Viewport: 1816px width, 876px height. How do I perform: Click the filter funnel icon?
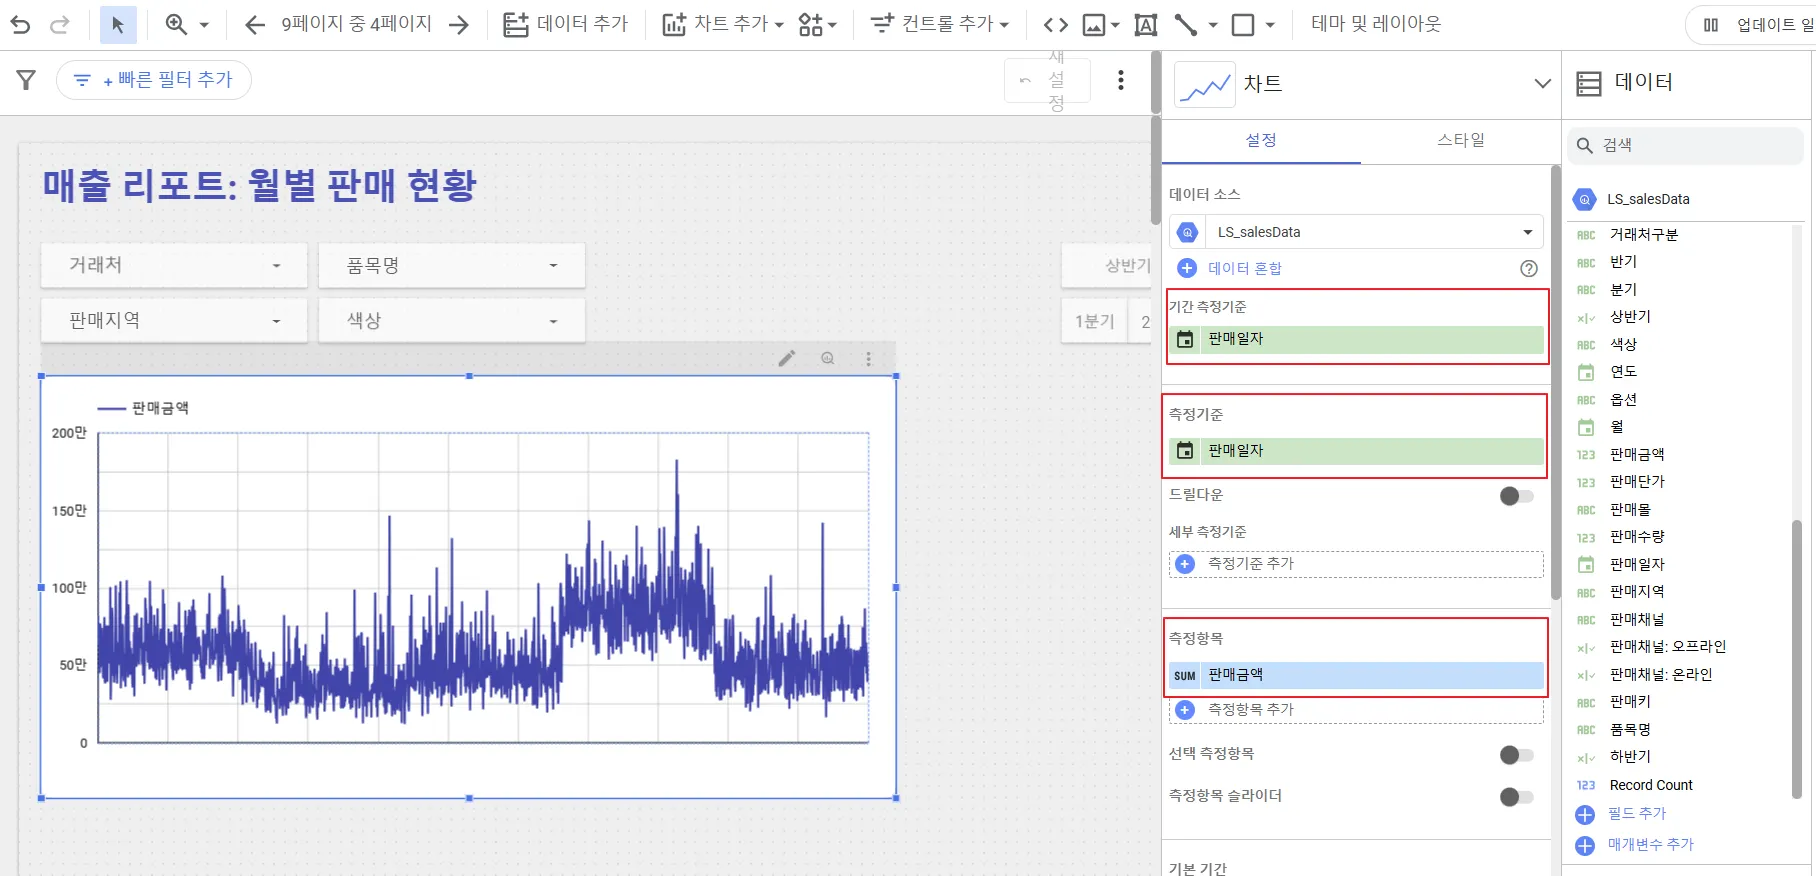(27, 80)
